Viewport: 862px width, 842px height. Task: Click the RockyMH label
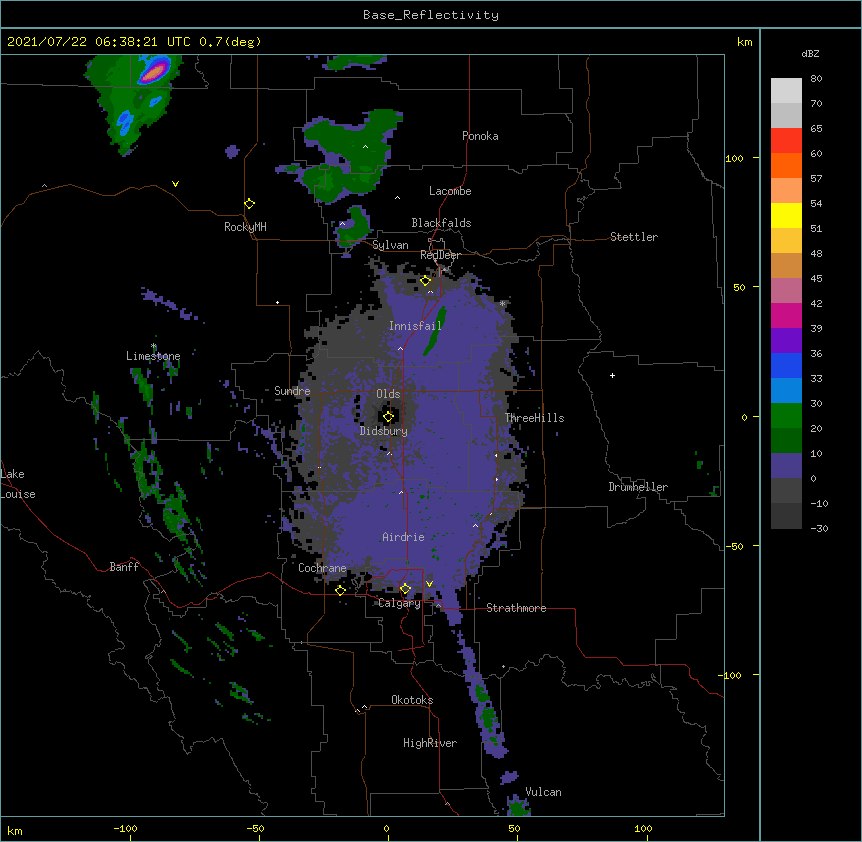245,227
